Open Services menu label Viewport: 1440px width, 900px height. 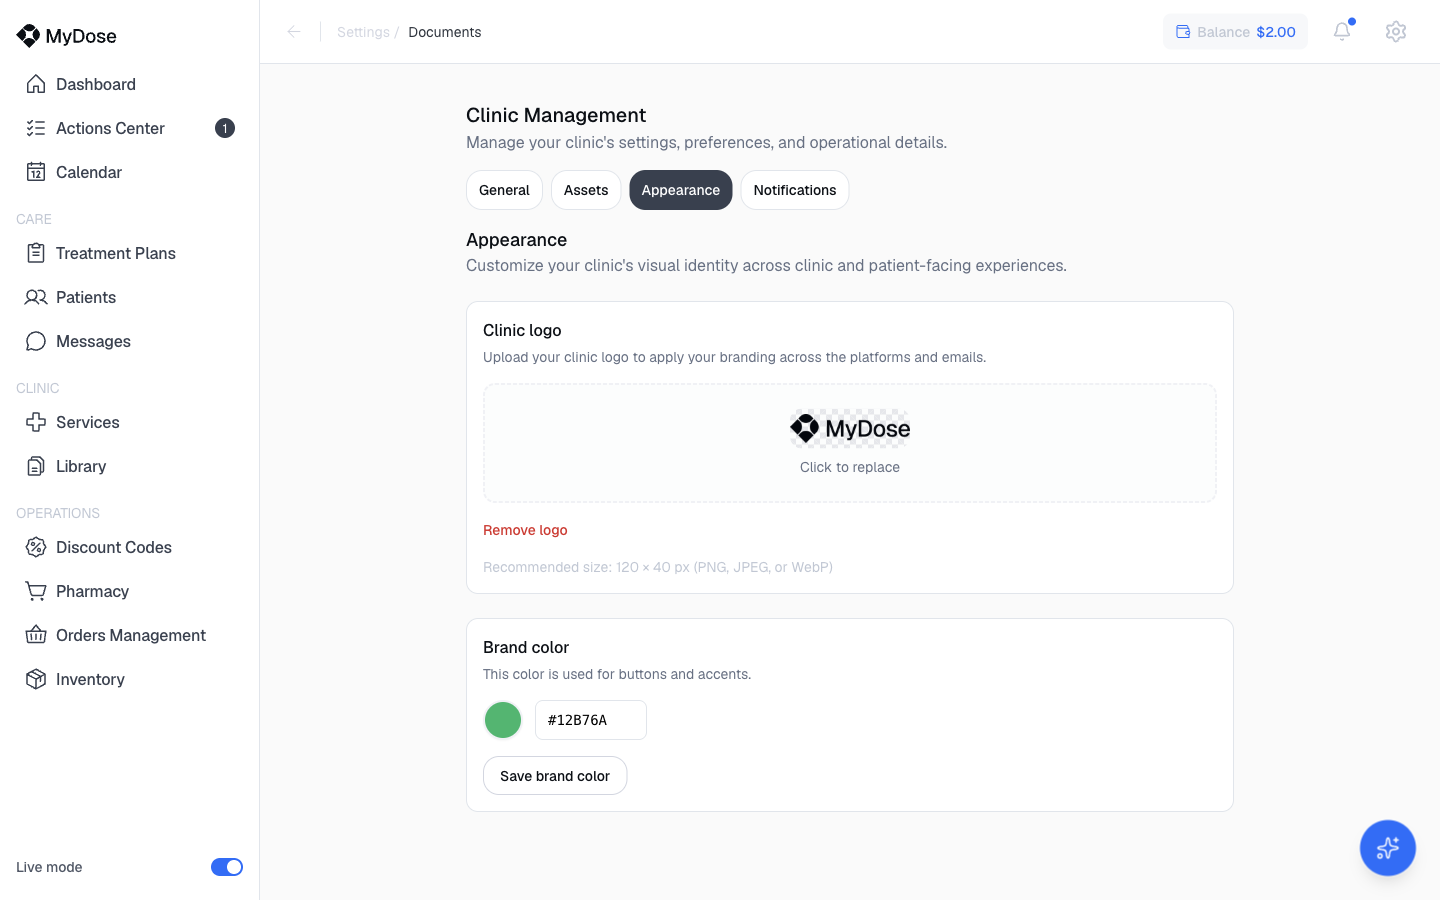tap(88, 422)
